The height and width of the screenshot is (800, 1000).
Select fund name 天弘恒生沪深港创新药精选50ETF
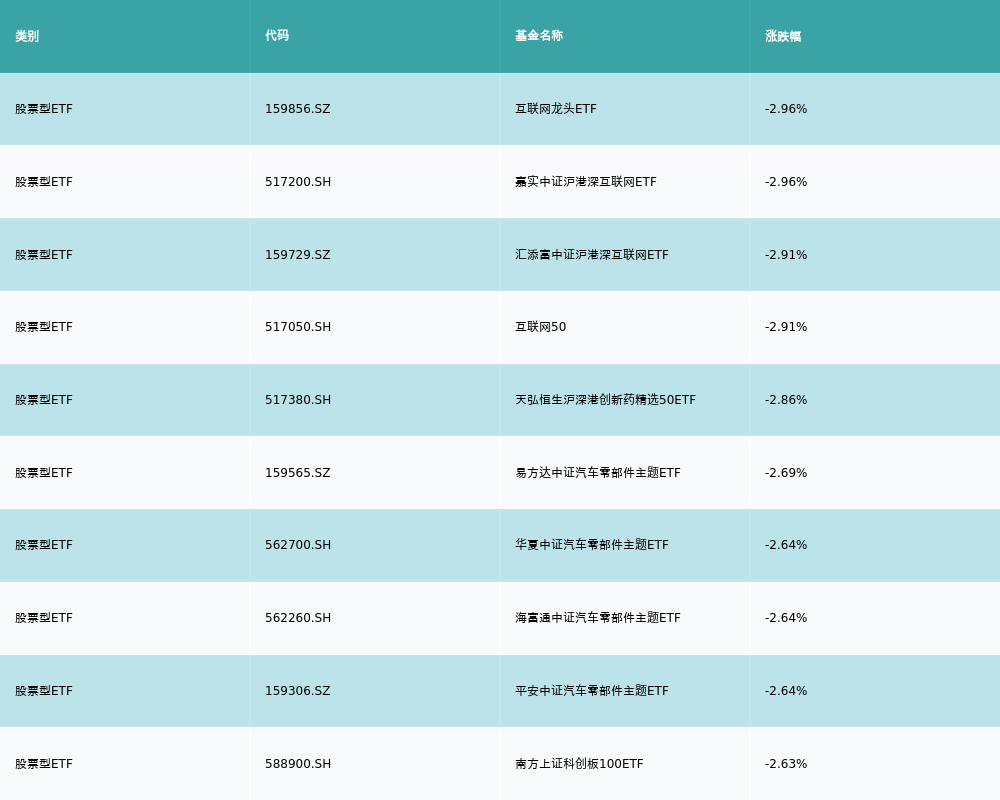605,400
